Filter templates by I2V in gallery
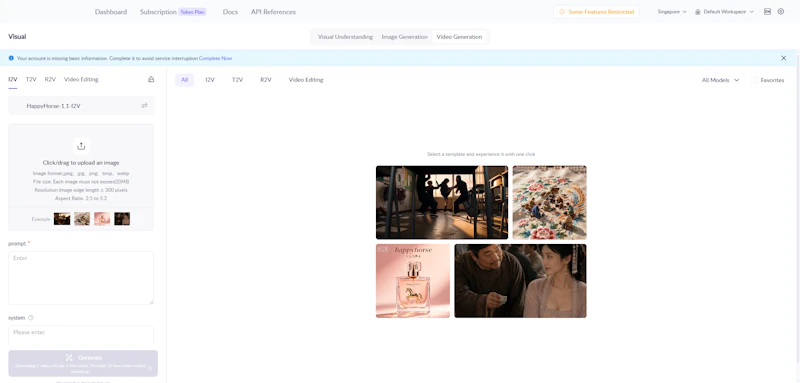Image resolution: width=800 pixels, height=383 pixels. point(210,80)
